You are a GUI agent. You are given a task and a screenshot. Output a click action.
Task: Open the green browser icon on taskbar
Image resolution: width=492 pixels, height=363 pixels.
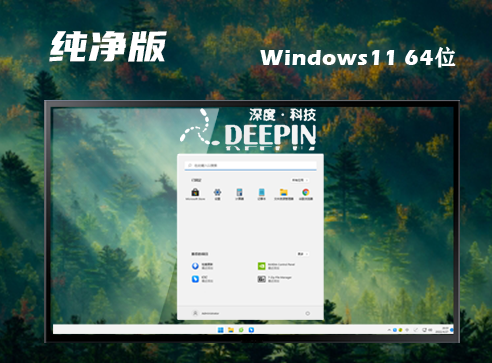pos(241,330)
